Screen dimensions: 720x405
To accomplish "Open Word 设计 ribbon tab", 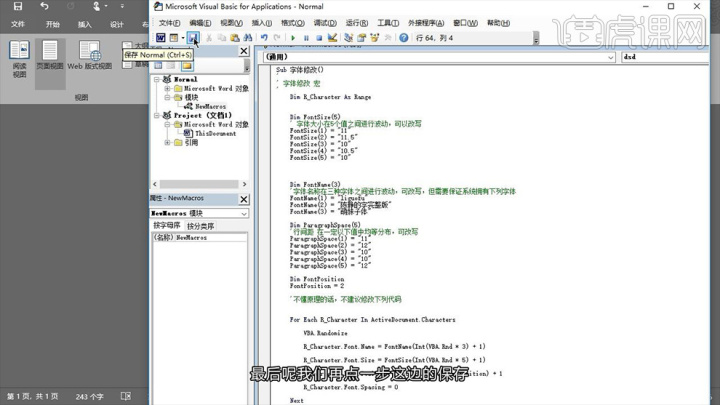I will coord(117,25).
